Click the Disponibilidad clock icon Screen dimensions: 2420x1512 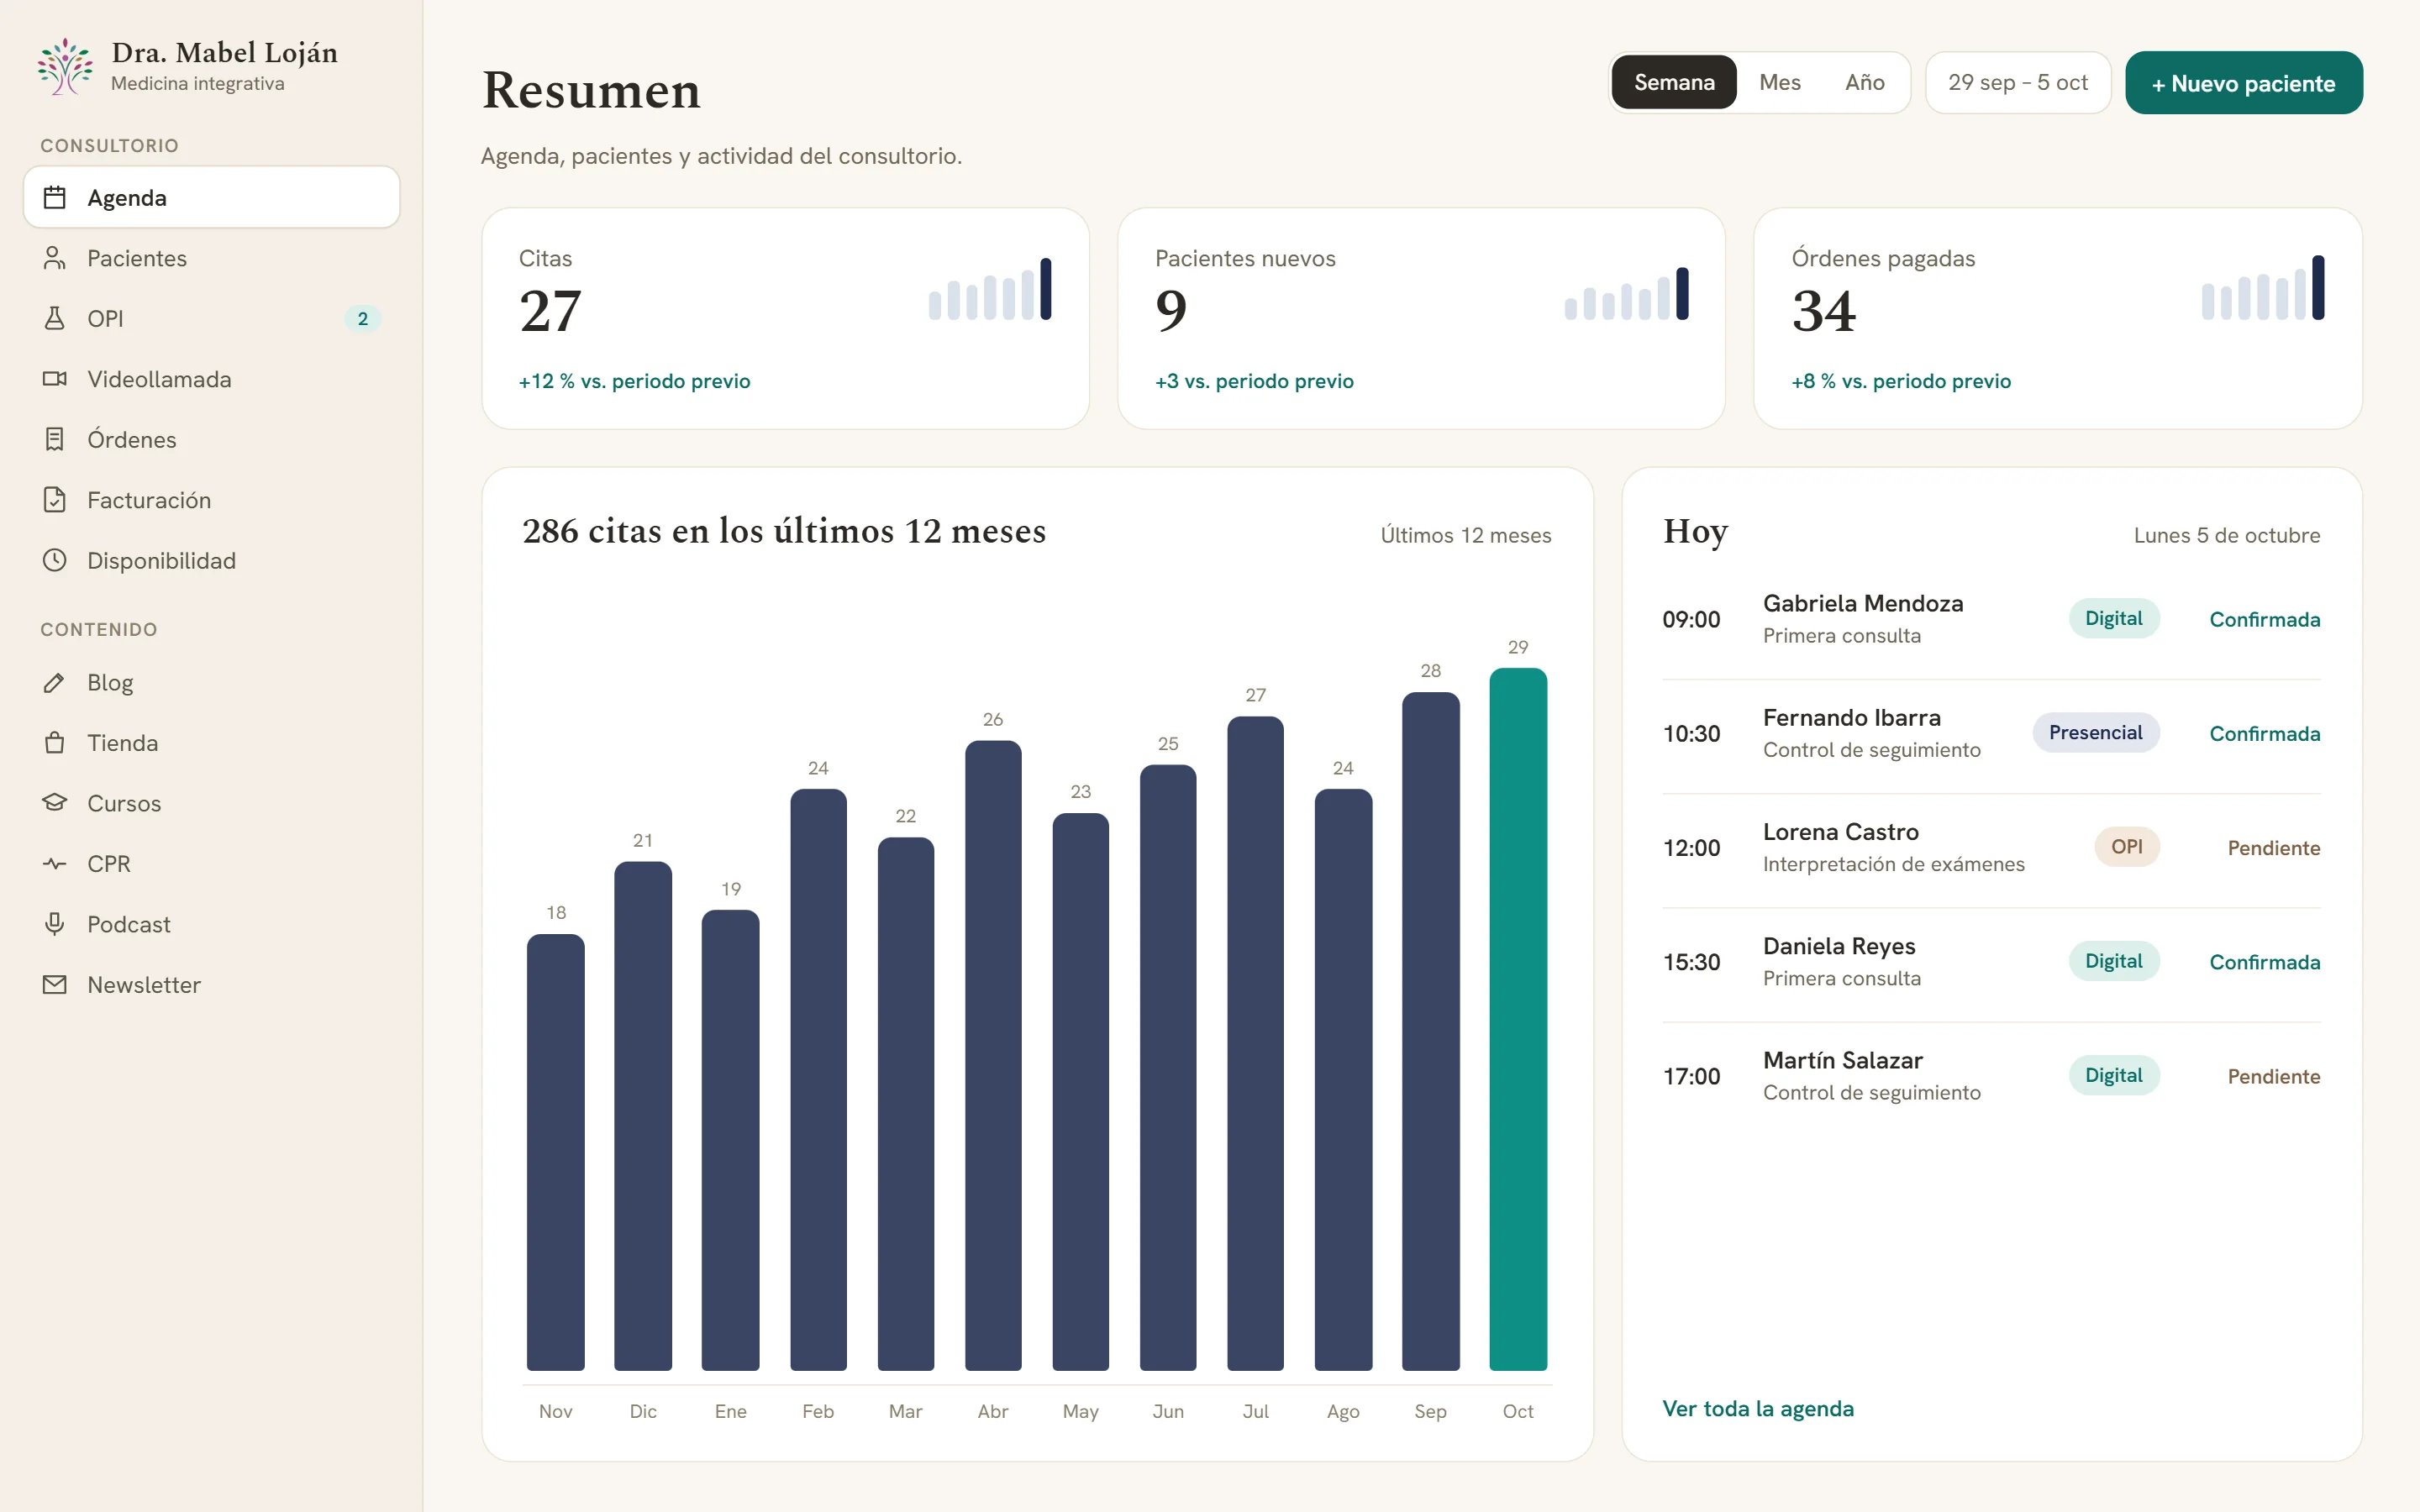tap(55, 560)
